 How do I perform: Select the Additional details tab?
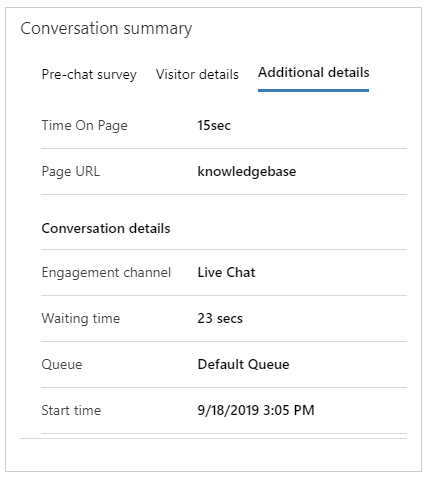313,72
